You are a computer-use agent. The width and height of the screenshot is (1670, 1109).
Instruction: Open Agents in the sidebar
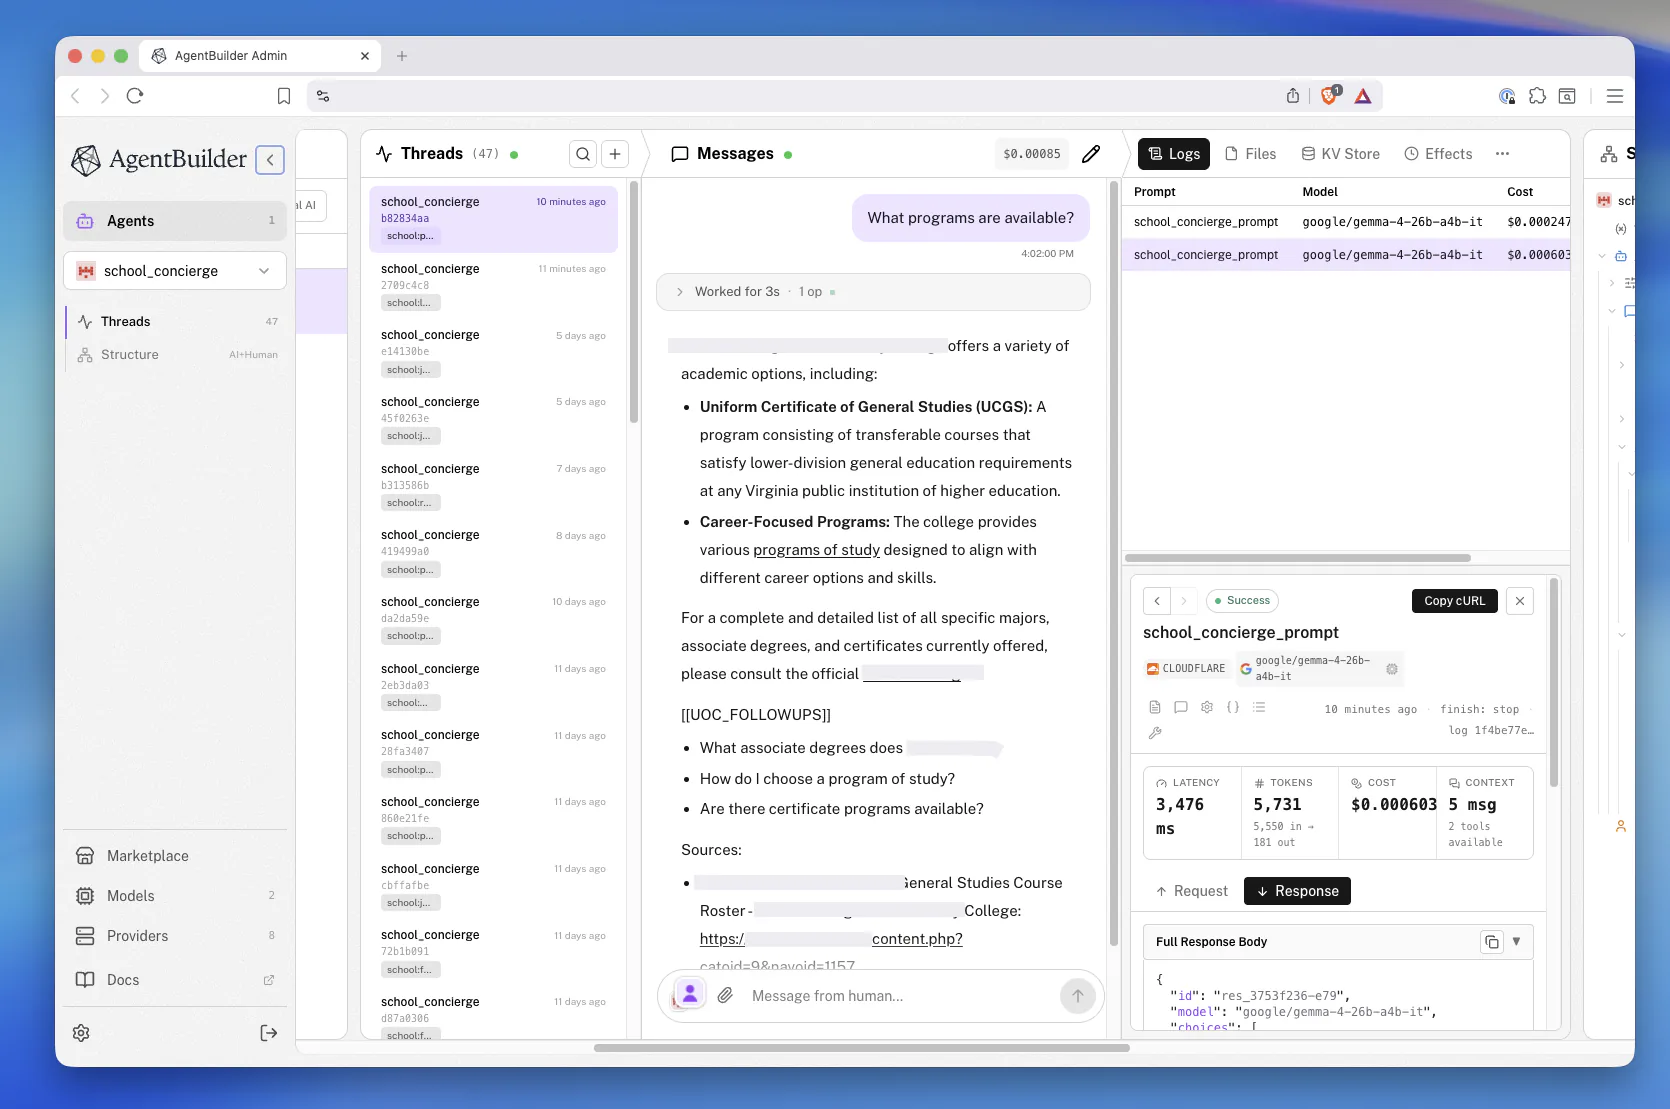pos(175,221)
